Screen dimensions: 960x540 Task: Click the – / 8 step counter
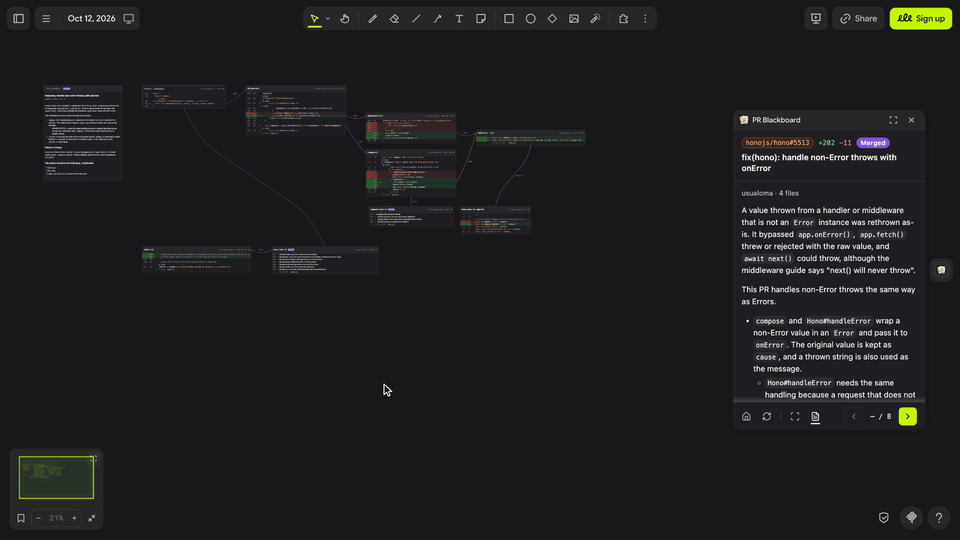(x=880, y=416)
